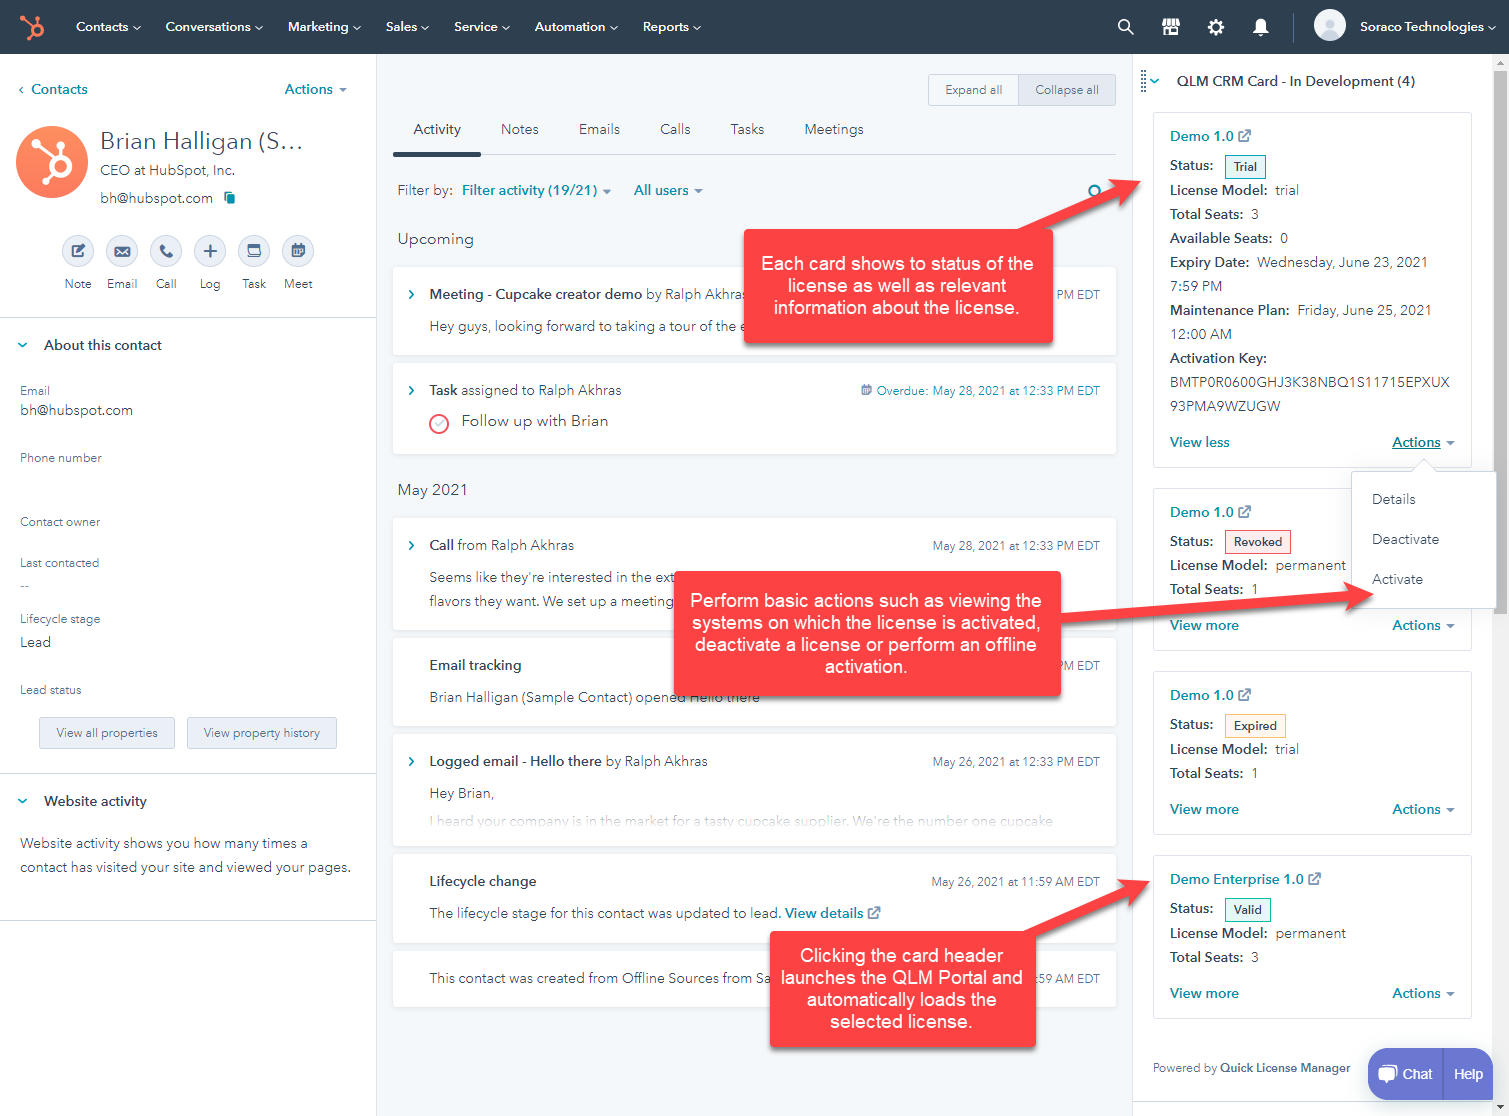1509x1116 pixels.
Task: Open the Marketing menu
Action: coord(324,27)
